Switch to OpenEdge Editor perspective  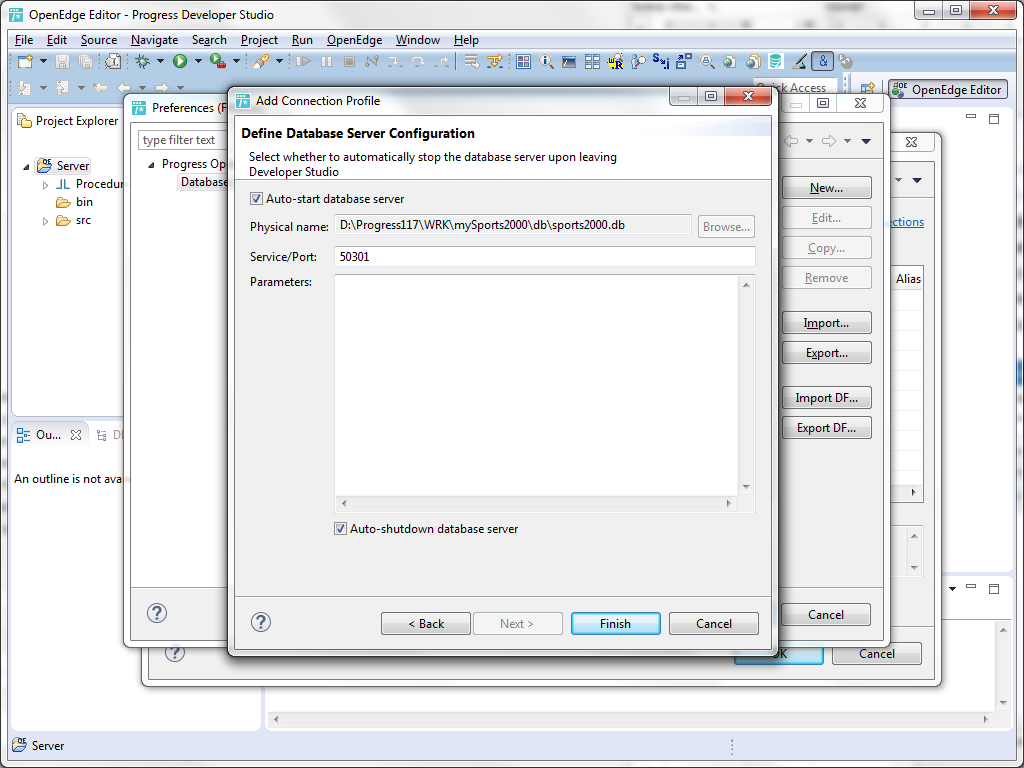(x=948, y=89)
